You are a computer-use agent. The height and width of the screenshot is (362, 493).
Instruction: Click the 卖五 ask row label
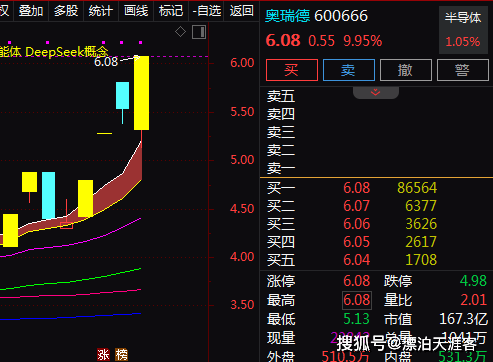click(281, 97)
